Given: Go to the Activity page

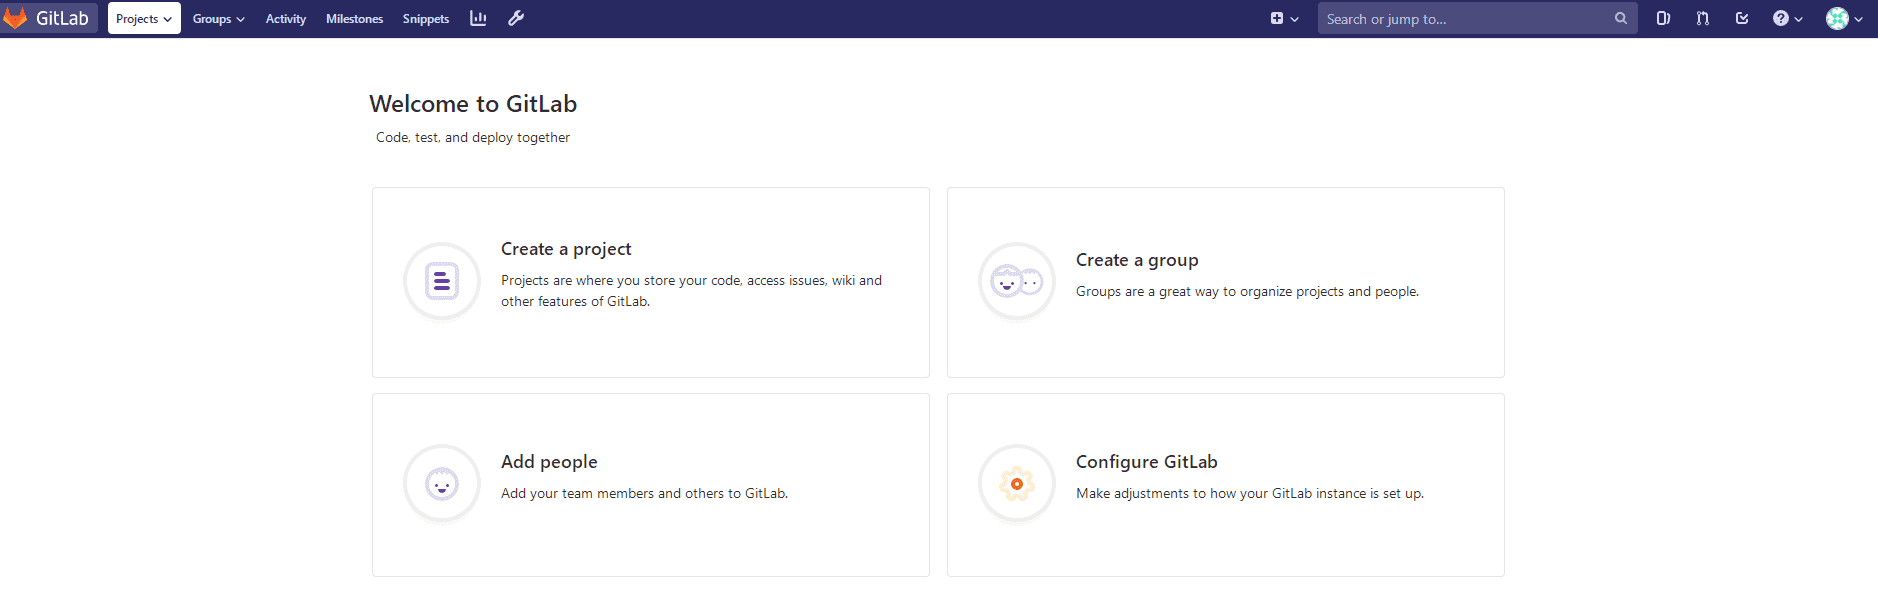Looking at the screenshot, I should pyautogui.click(x=286, y=18).
